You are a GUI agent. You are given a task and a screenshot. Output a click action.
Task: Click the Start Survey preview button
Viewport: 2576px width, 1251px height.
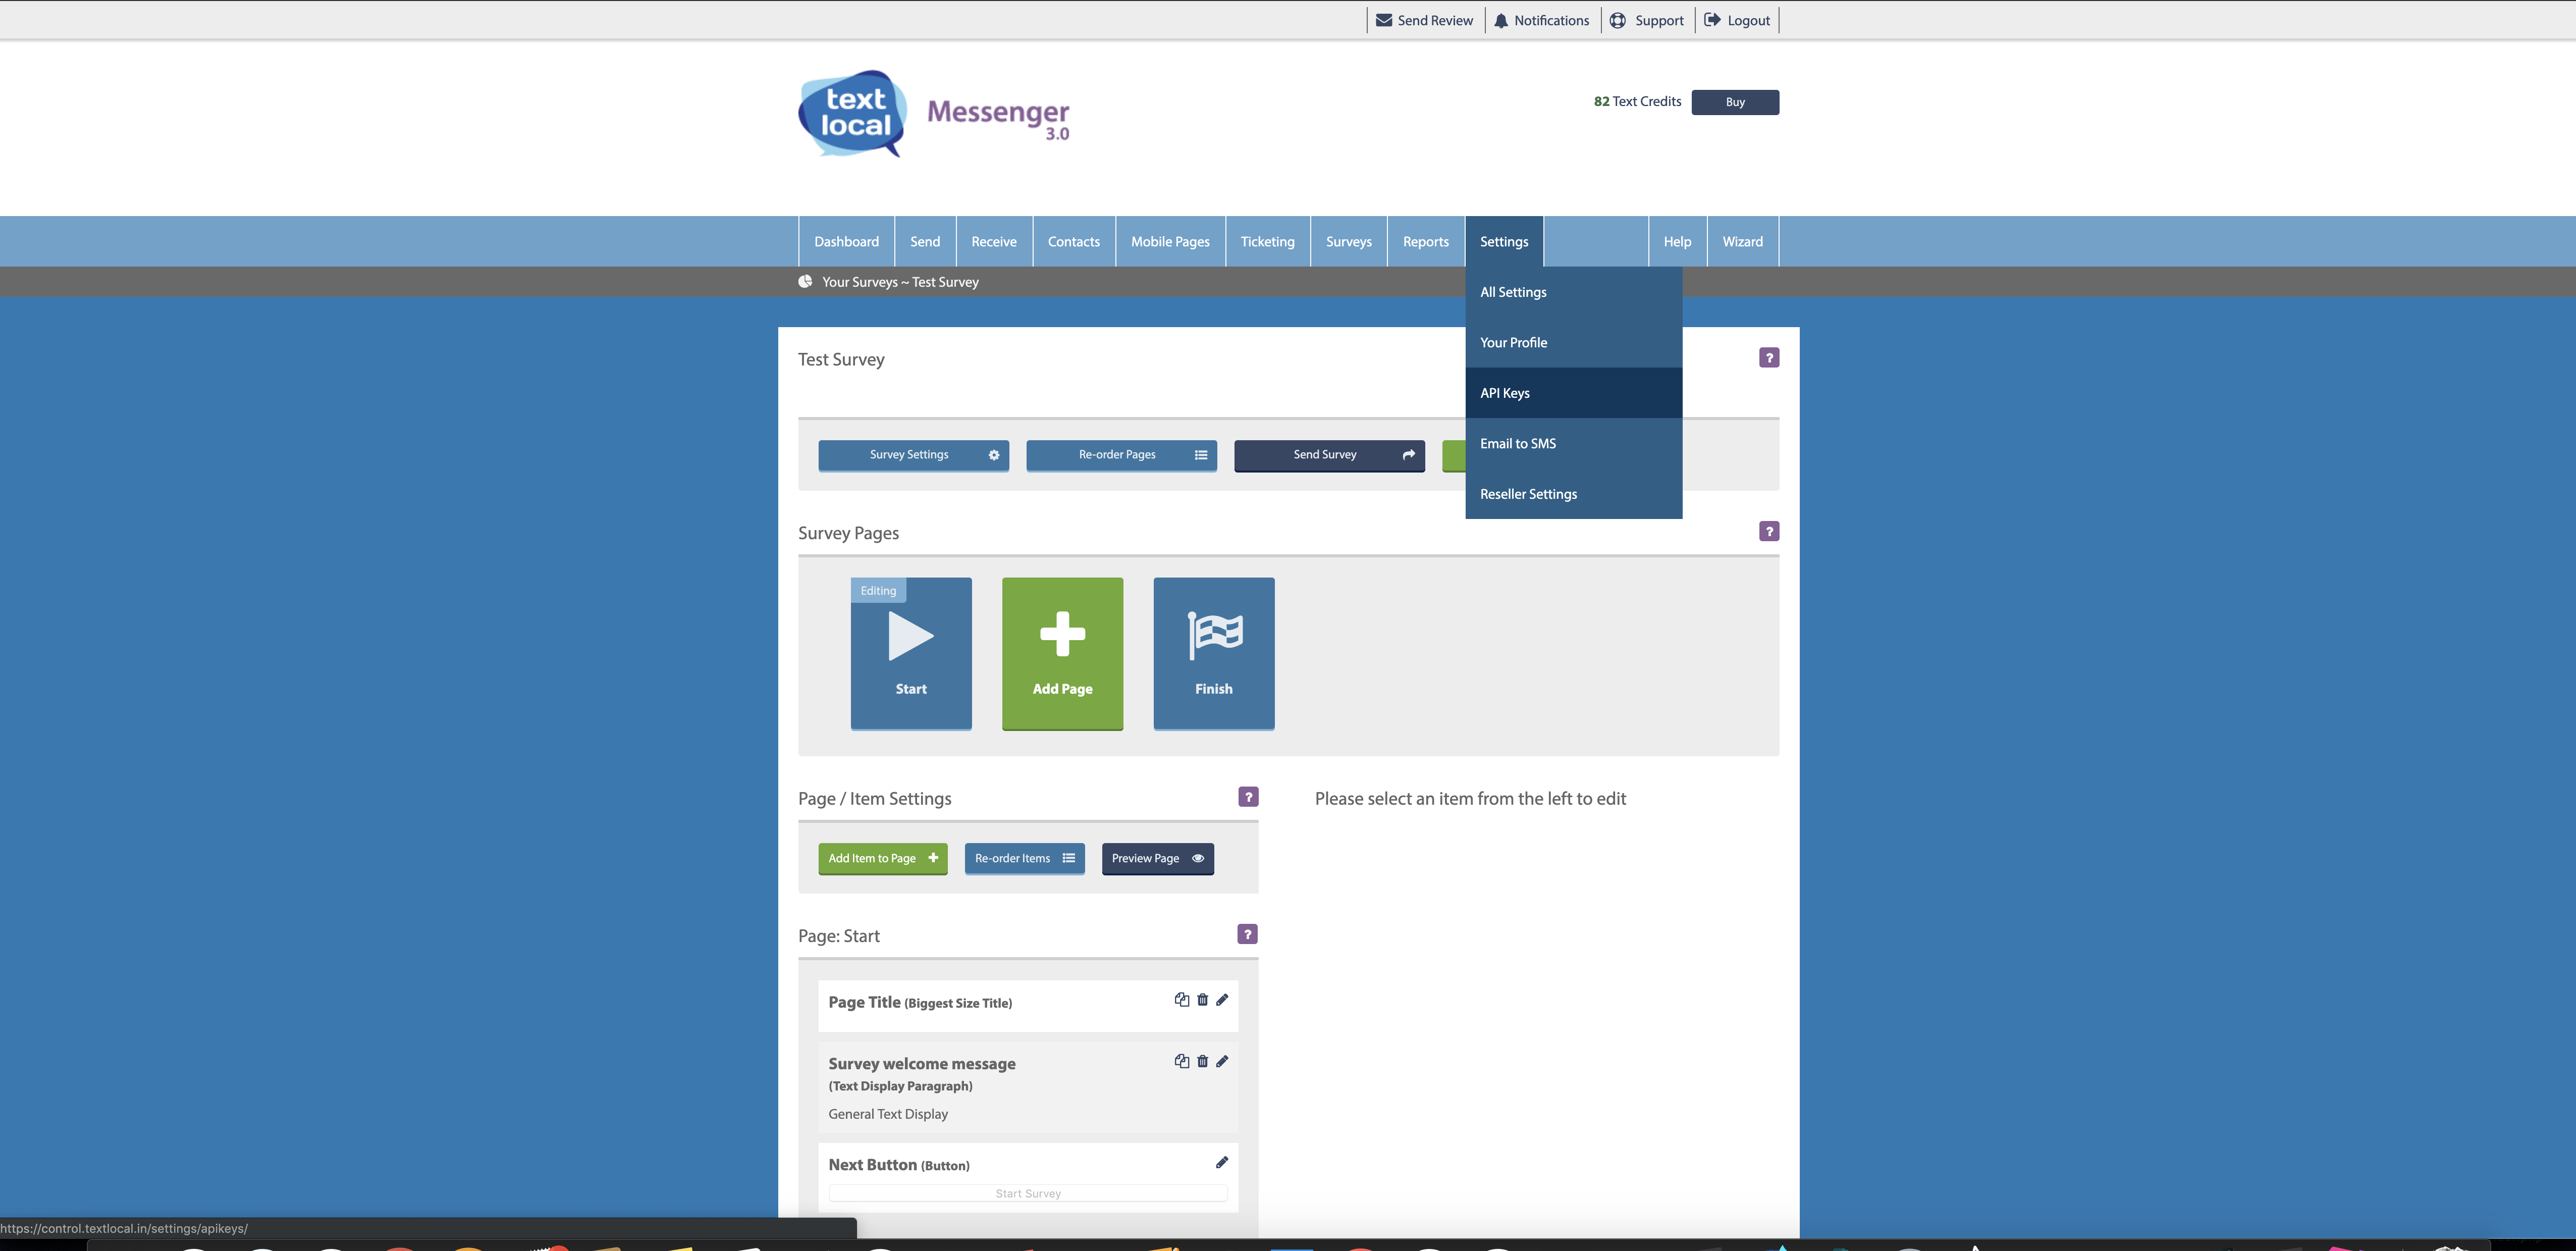(x=1028, y=1193)
